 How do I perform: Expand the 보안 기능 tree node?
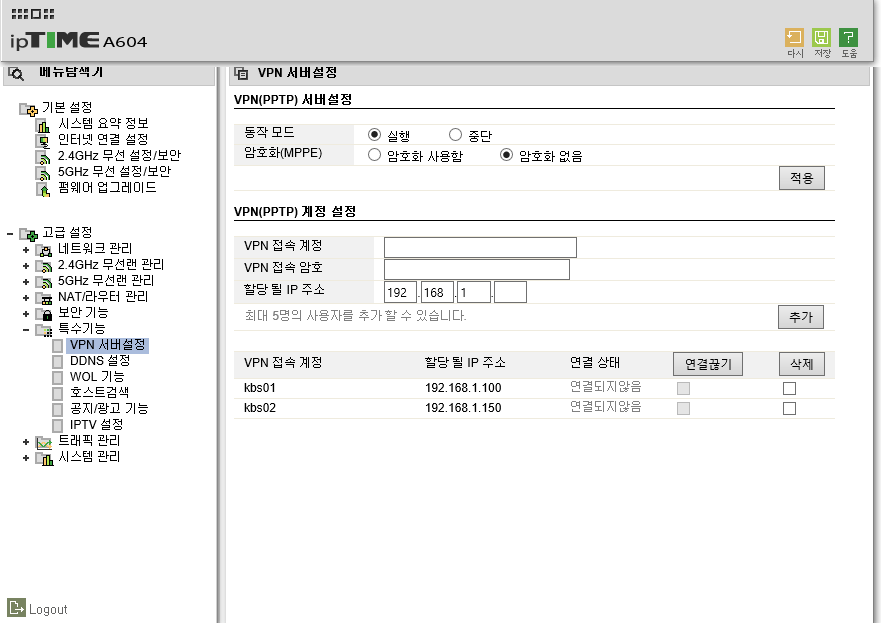[26, 313]
